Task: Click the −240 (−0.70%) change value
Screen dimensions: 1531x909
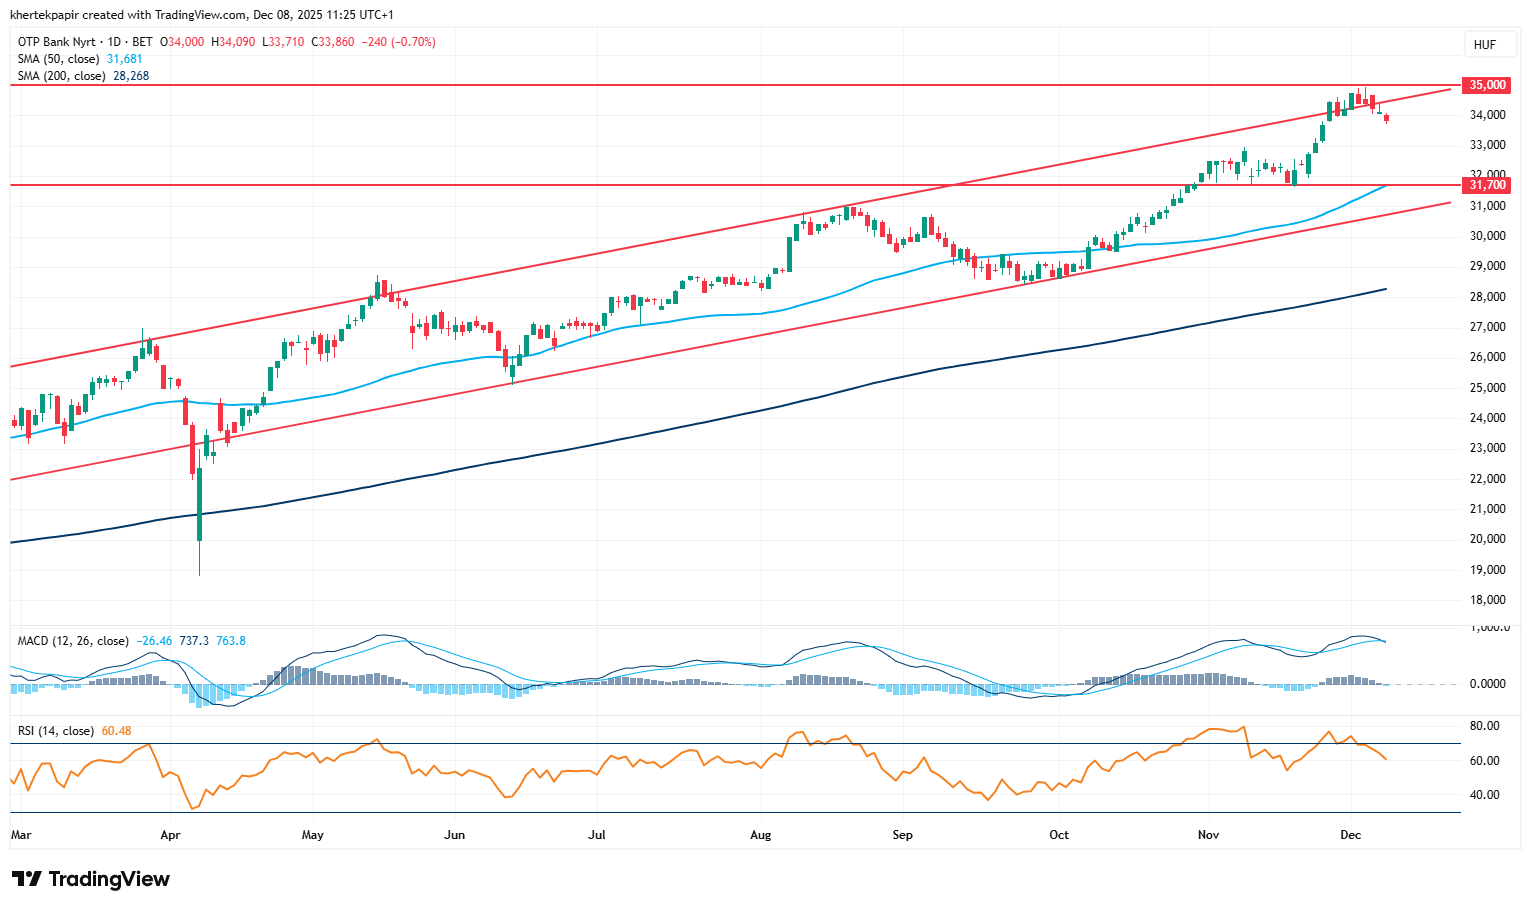Action: 398,42
